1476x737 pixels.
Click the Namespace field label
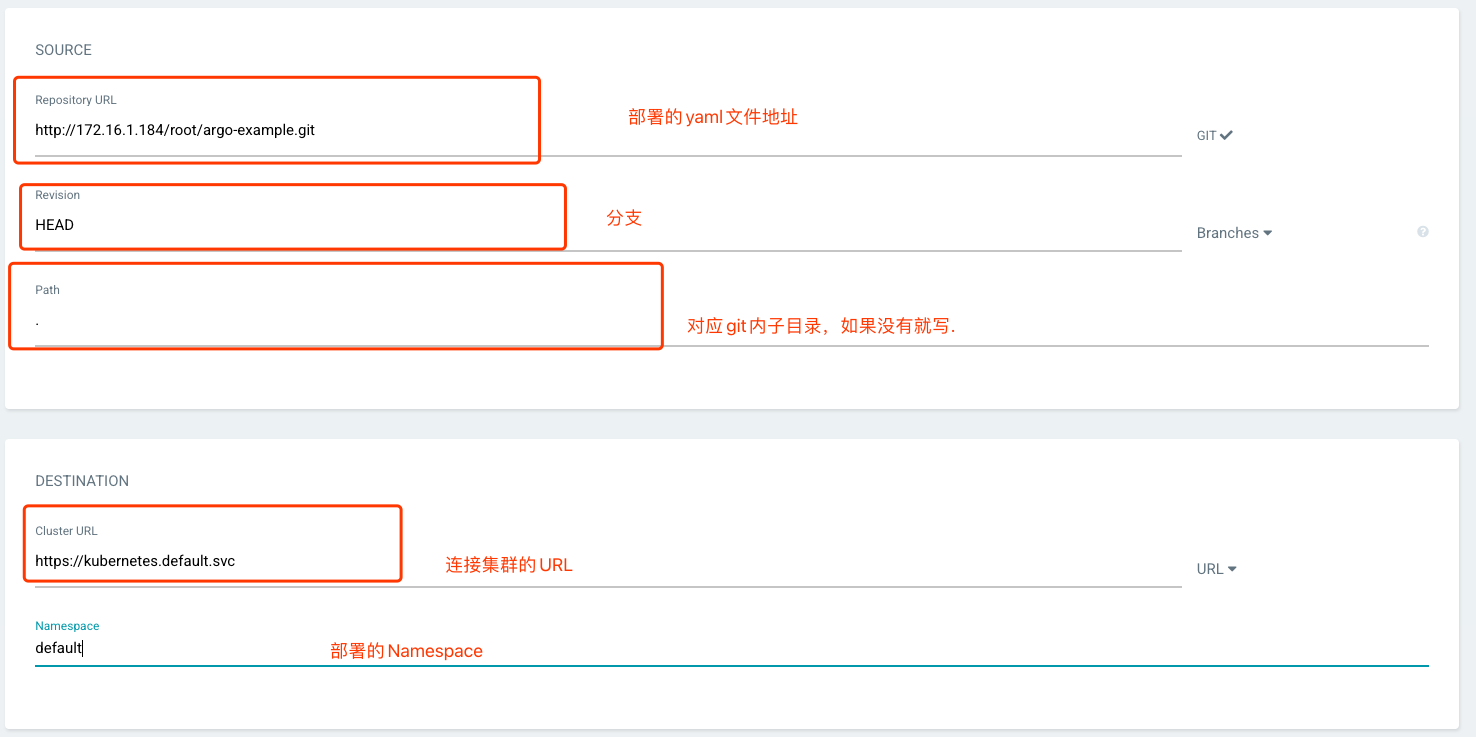pos(67,626)
